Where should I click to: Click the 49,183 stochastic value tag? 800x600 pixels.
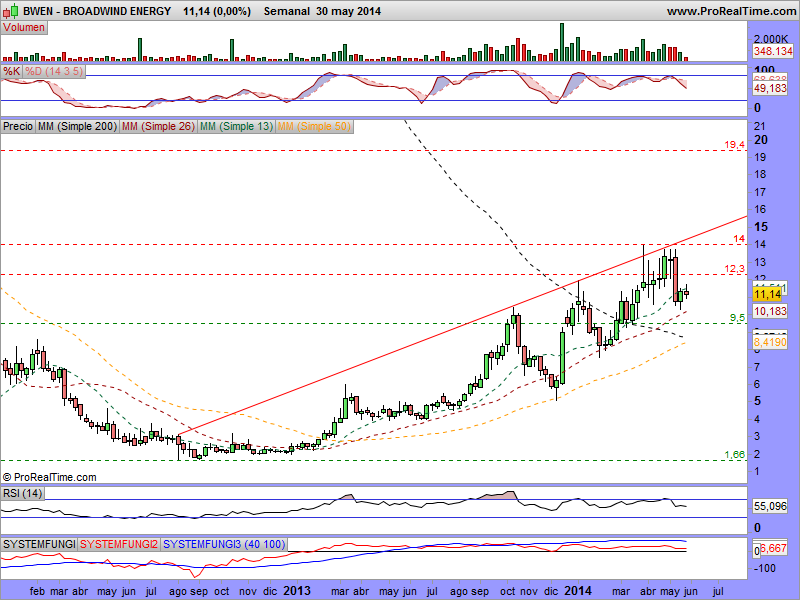pyautogui.click(x=770, y=88)
